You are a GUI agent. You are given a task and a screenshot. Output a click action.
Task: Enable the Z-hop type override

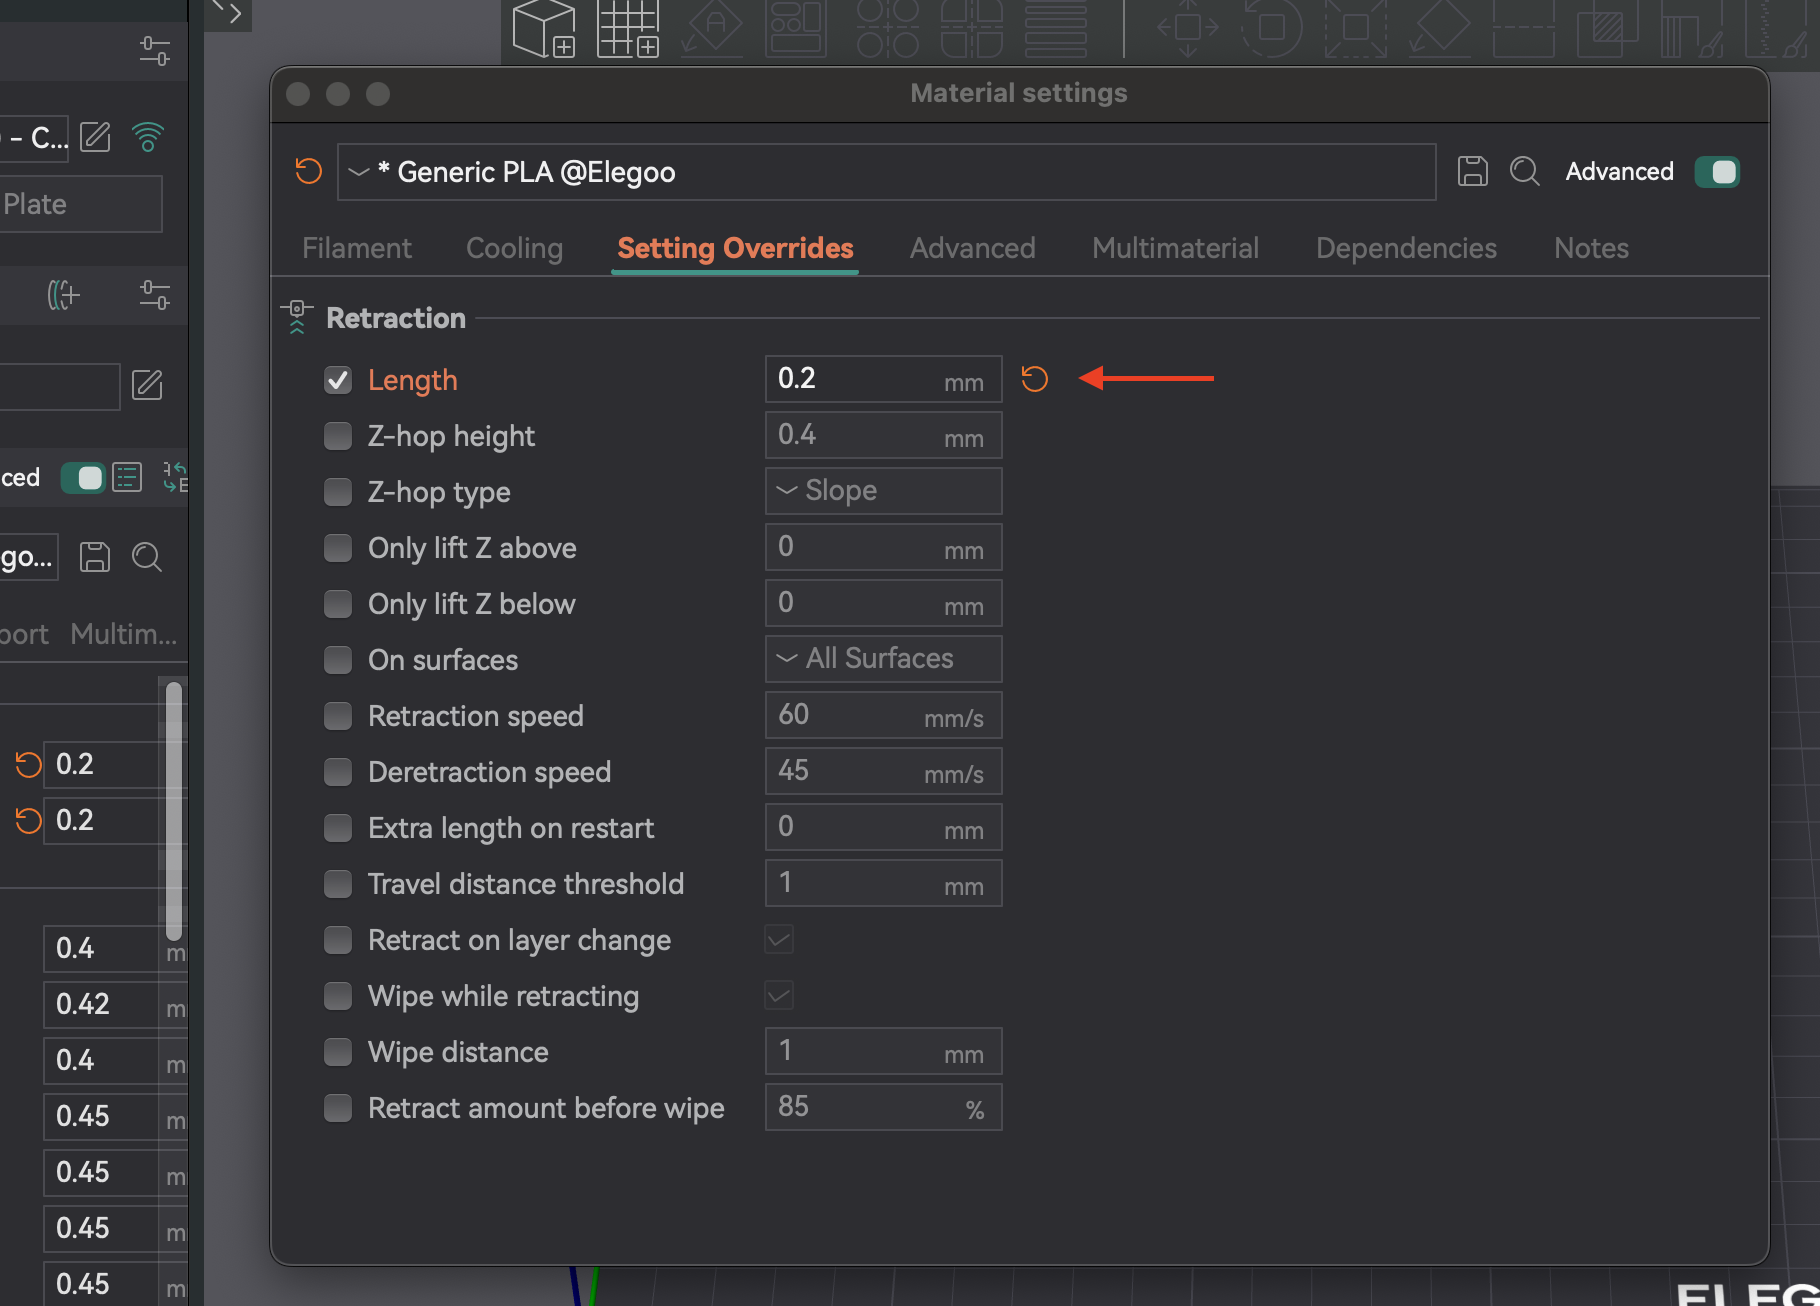338,492
